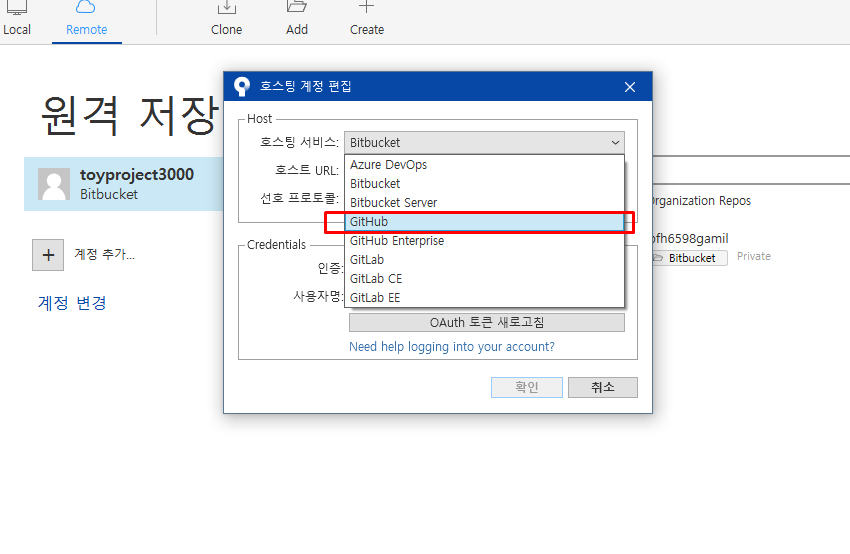The width and height of the screenshot is (850, 554).
Task: Switch to the Local tab
Action: [17, 20]
